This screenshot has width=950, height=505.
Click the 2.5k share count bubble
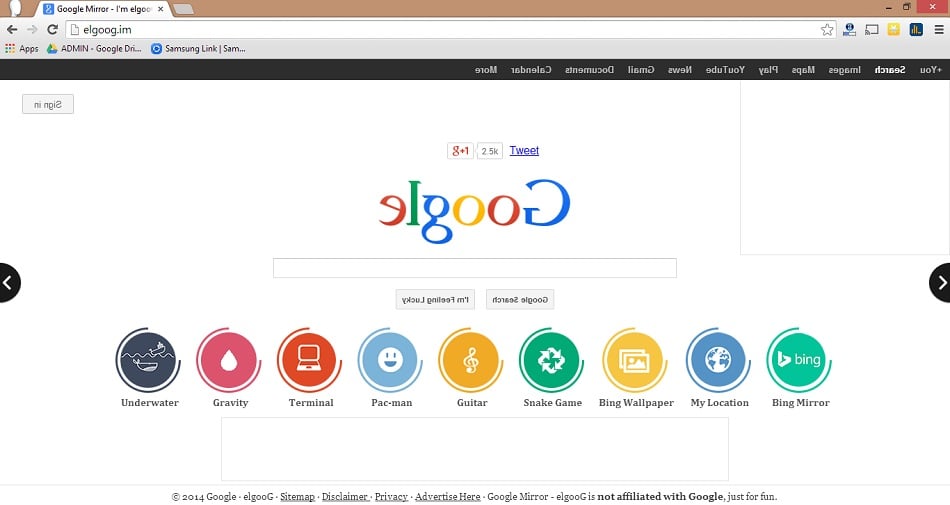490,151
